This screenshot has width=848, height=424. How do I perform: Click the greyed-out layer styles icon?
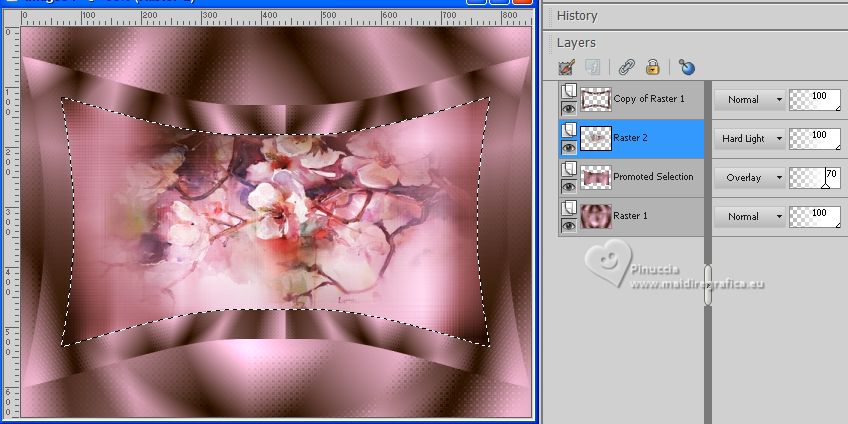click(x=592, y=68)
